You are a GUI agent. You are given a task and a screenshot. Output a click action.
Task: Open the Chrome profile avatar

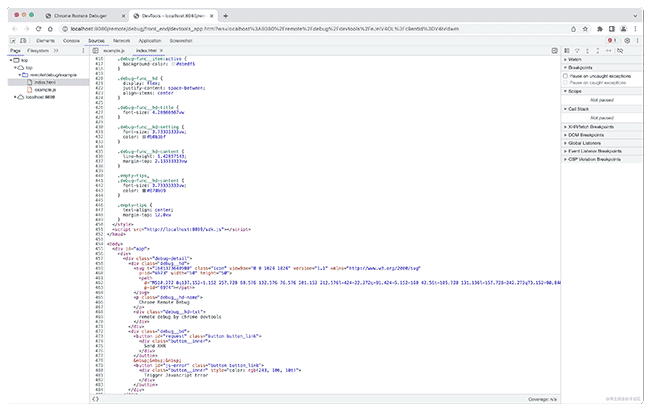pos(623,29)
